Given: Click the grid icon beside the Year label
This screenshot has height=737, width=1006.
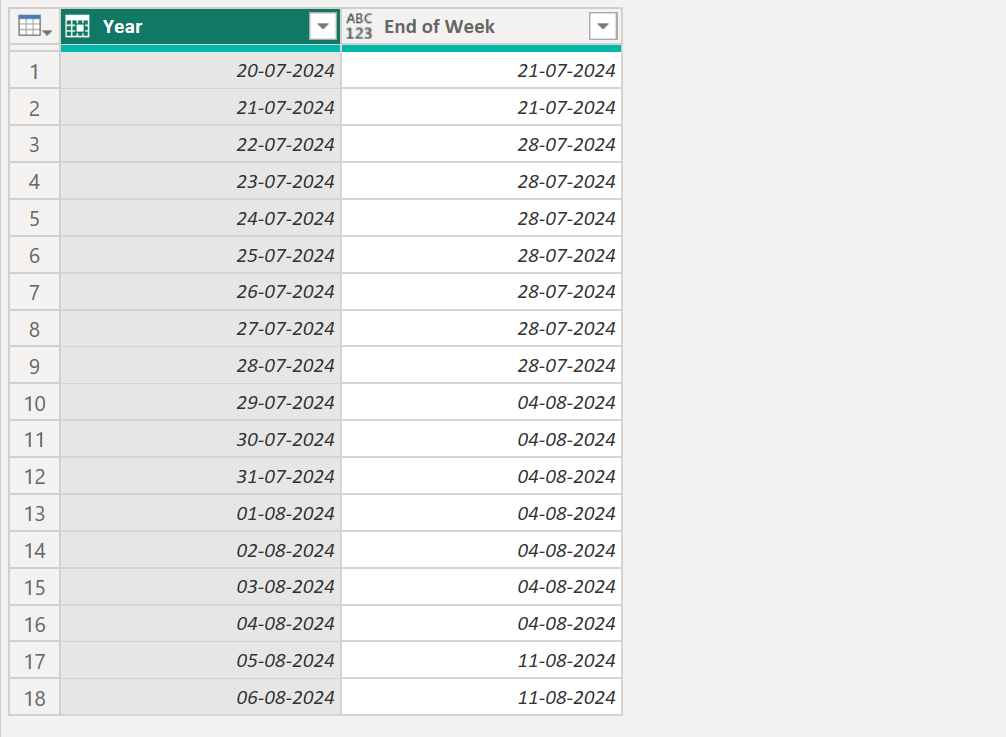Looking at the screenshot, I should coord(78,25).
